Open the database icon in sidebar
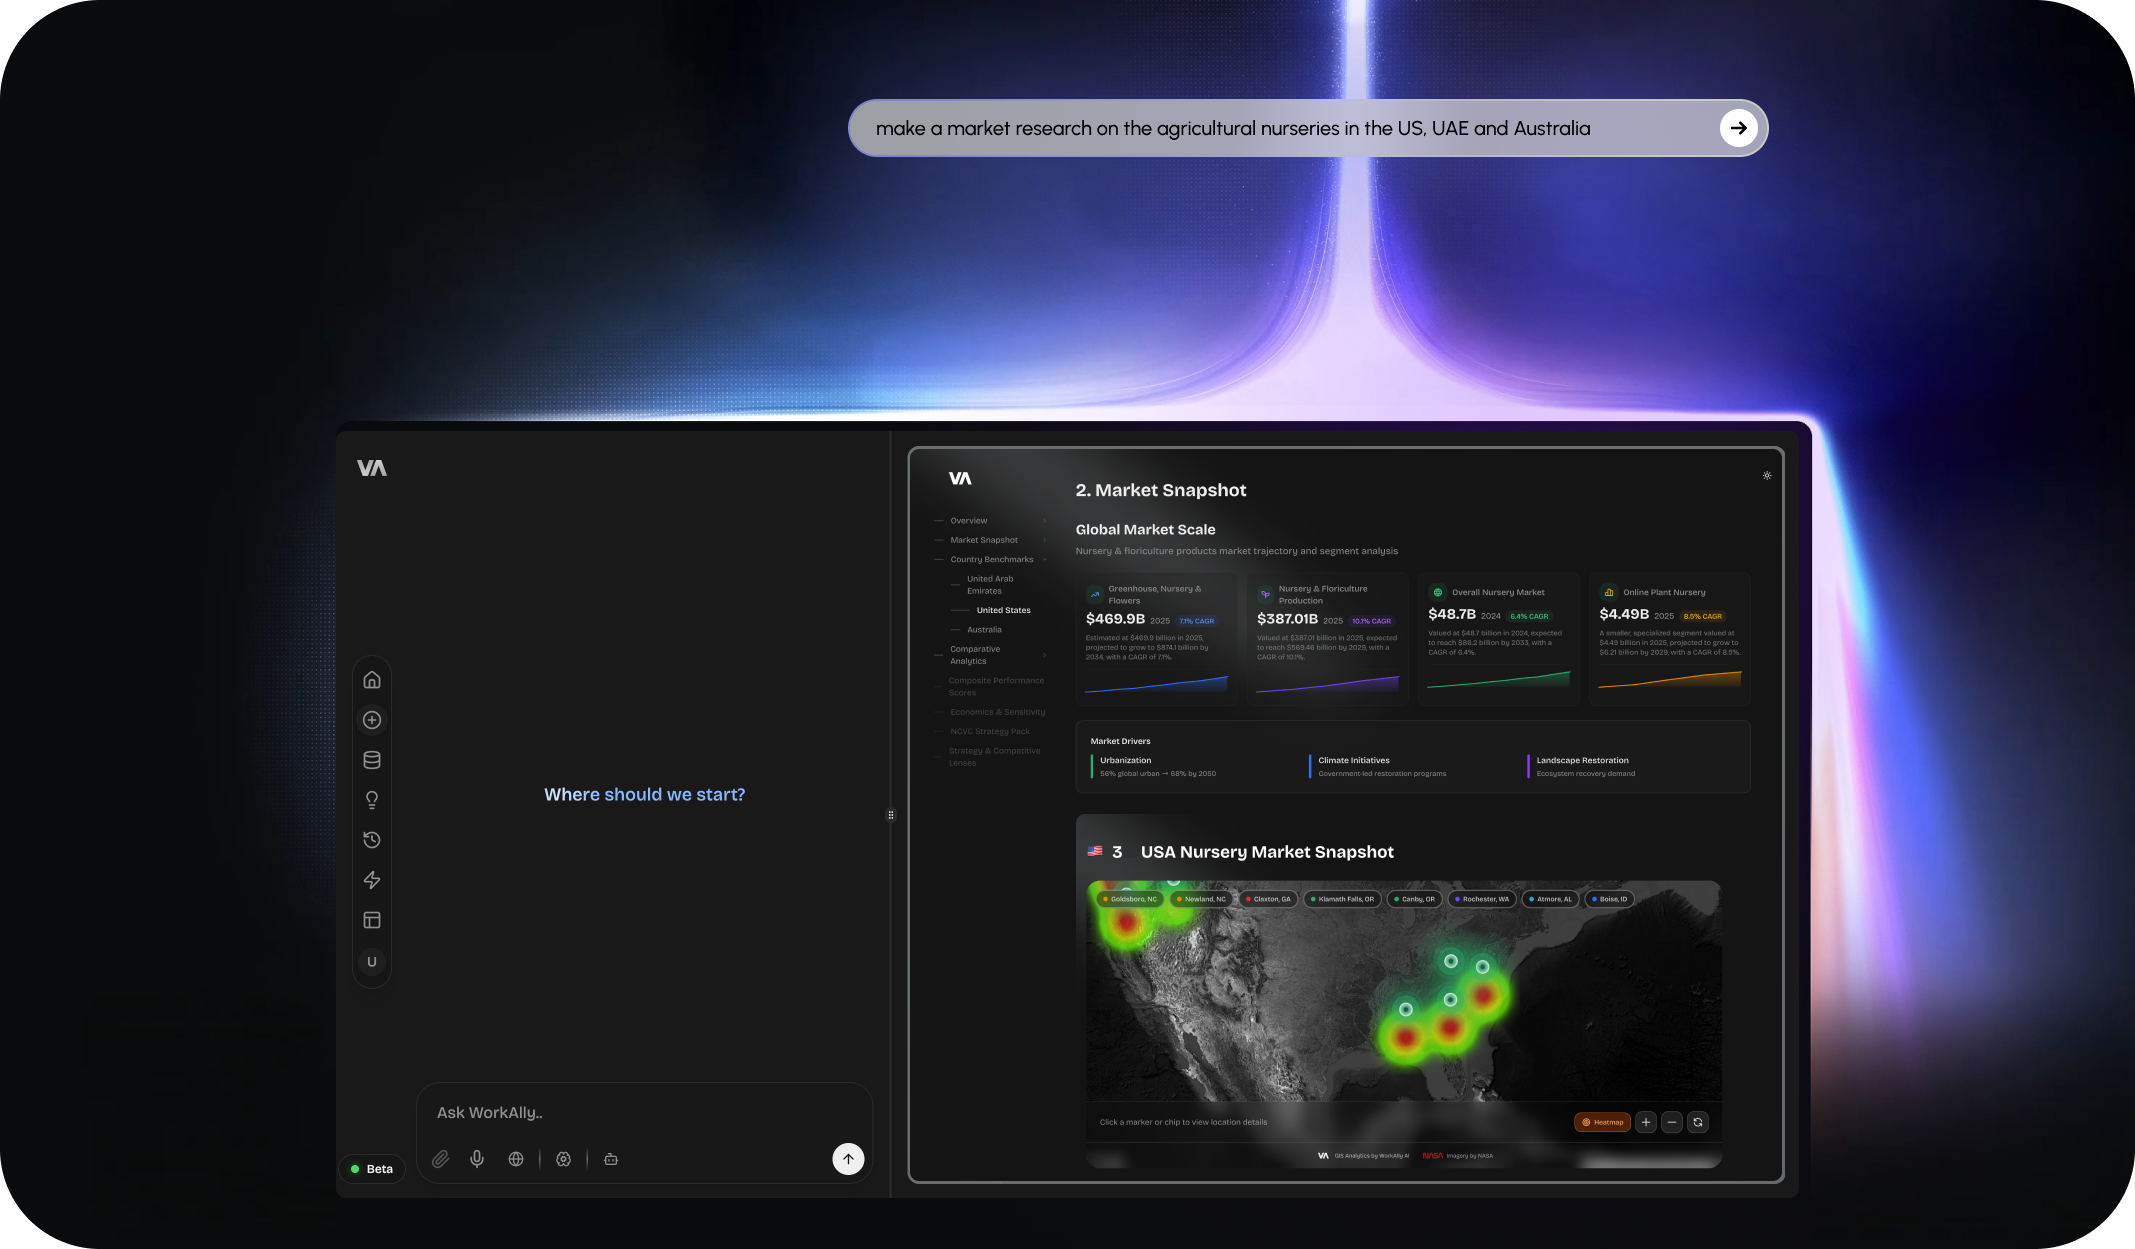The height and width of the screenshot is (1249, 2135). coord(372,760)
